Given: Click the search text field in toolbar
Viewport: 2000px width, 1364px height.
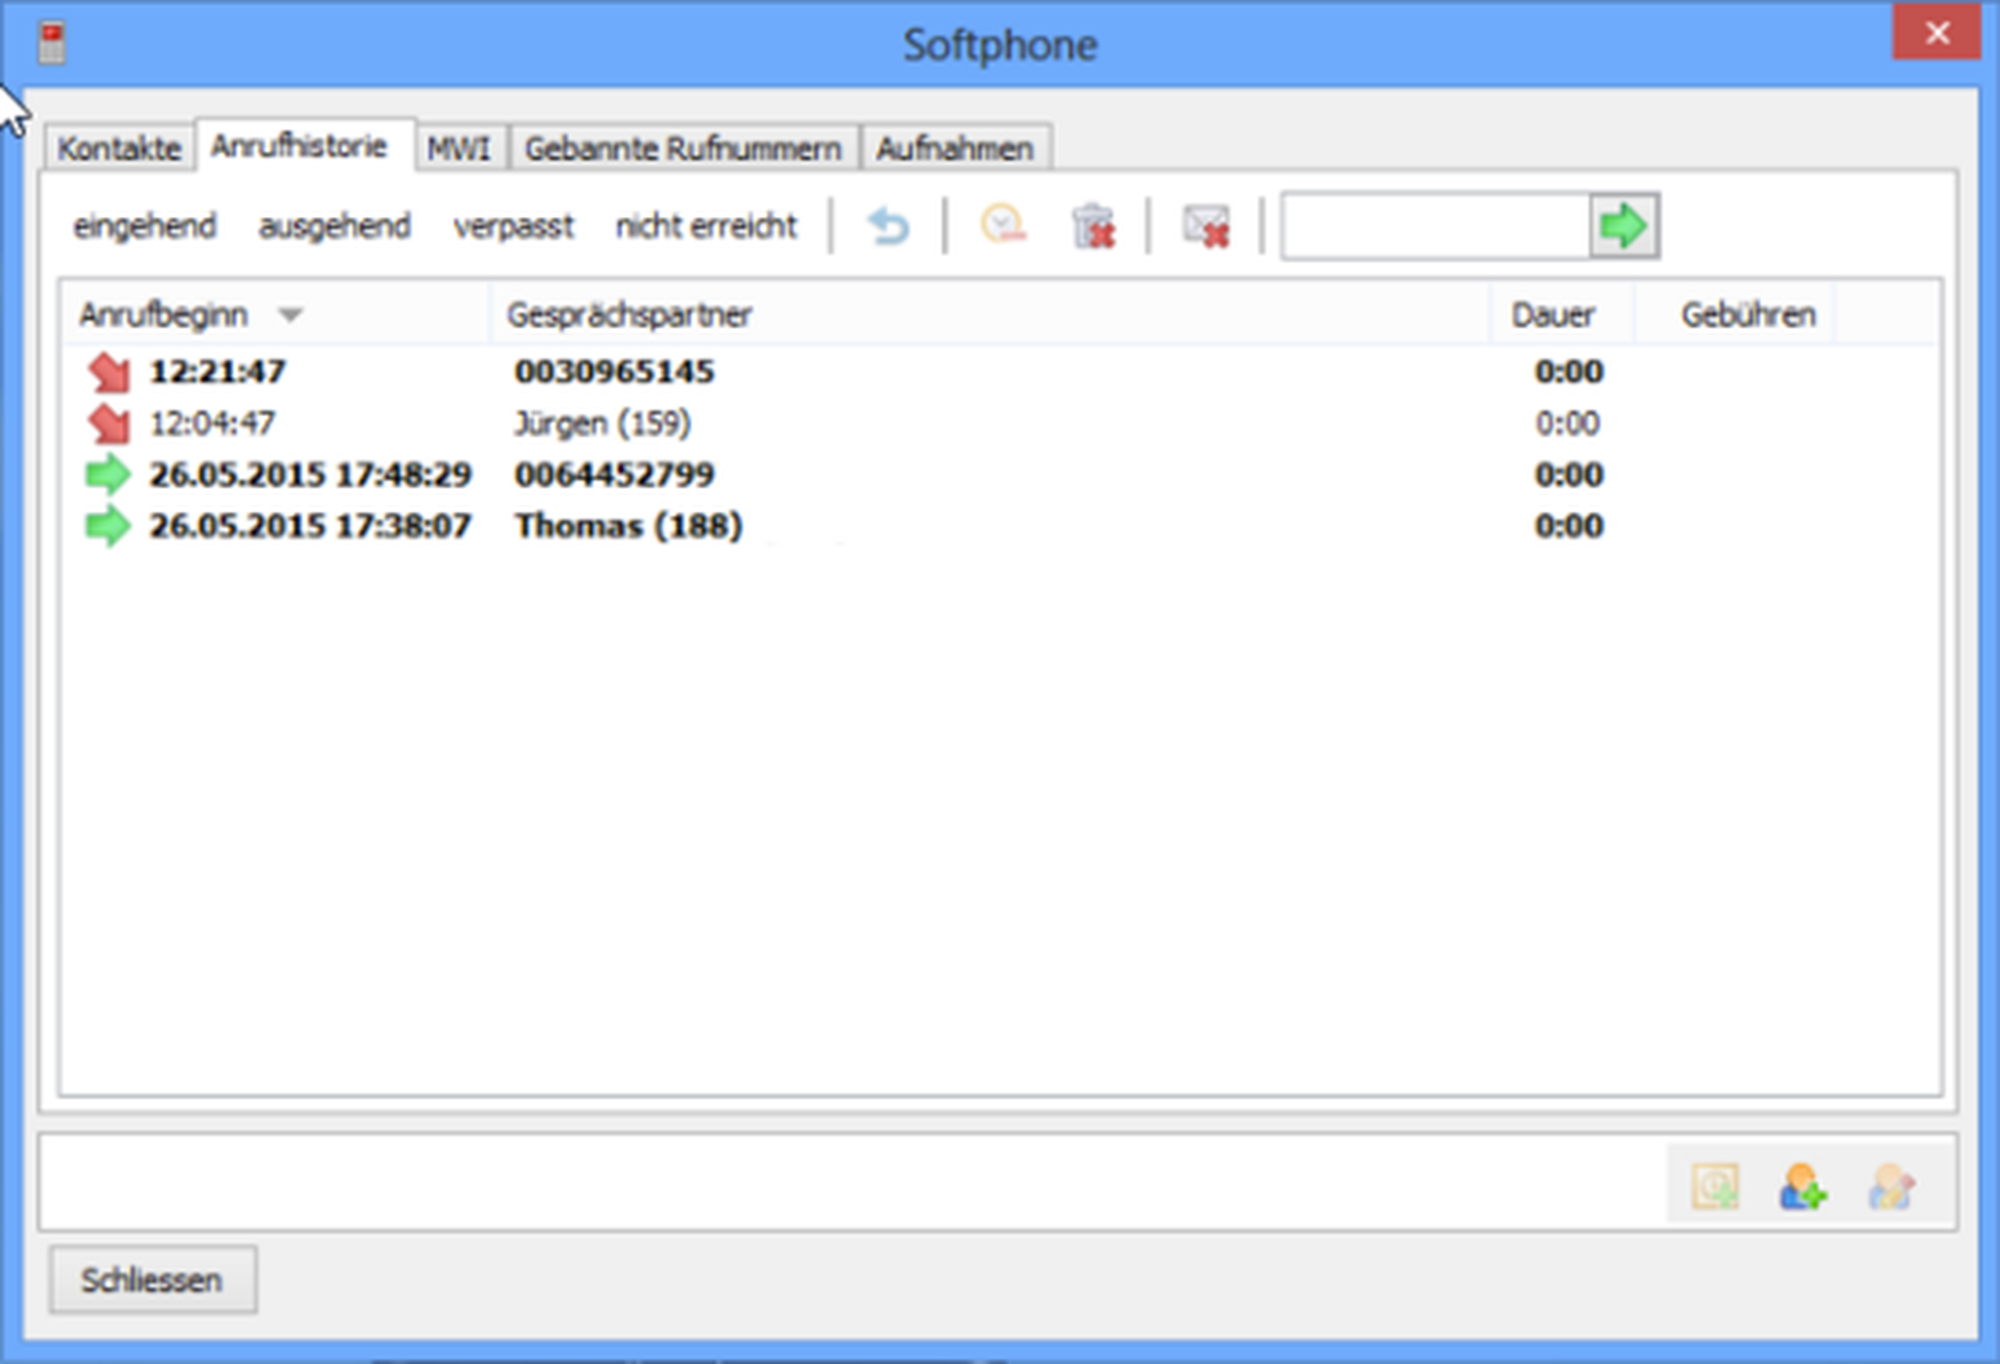Looking at the screenshot, I should tap(1434, 227).
